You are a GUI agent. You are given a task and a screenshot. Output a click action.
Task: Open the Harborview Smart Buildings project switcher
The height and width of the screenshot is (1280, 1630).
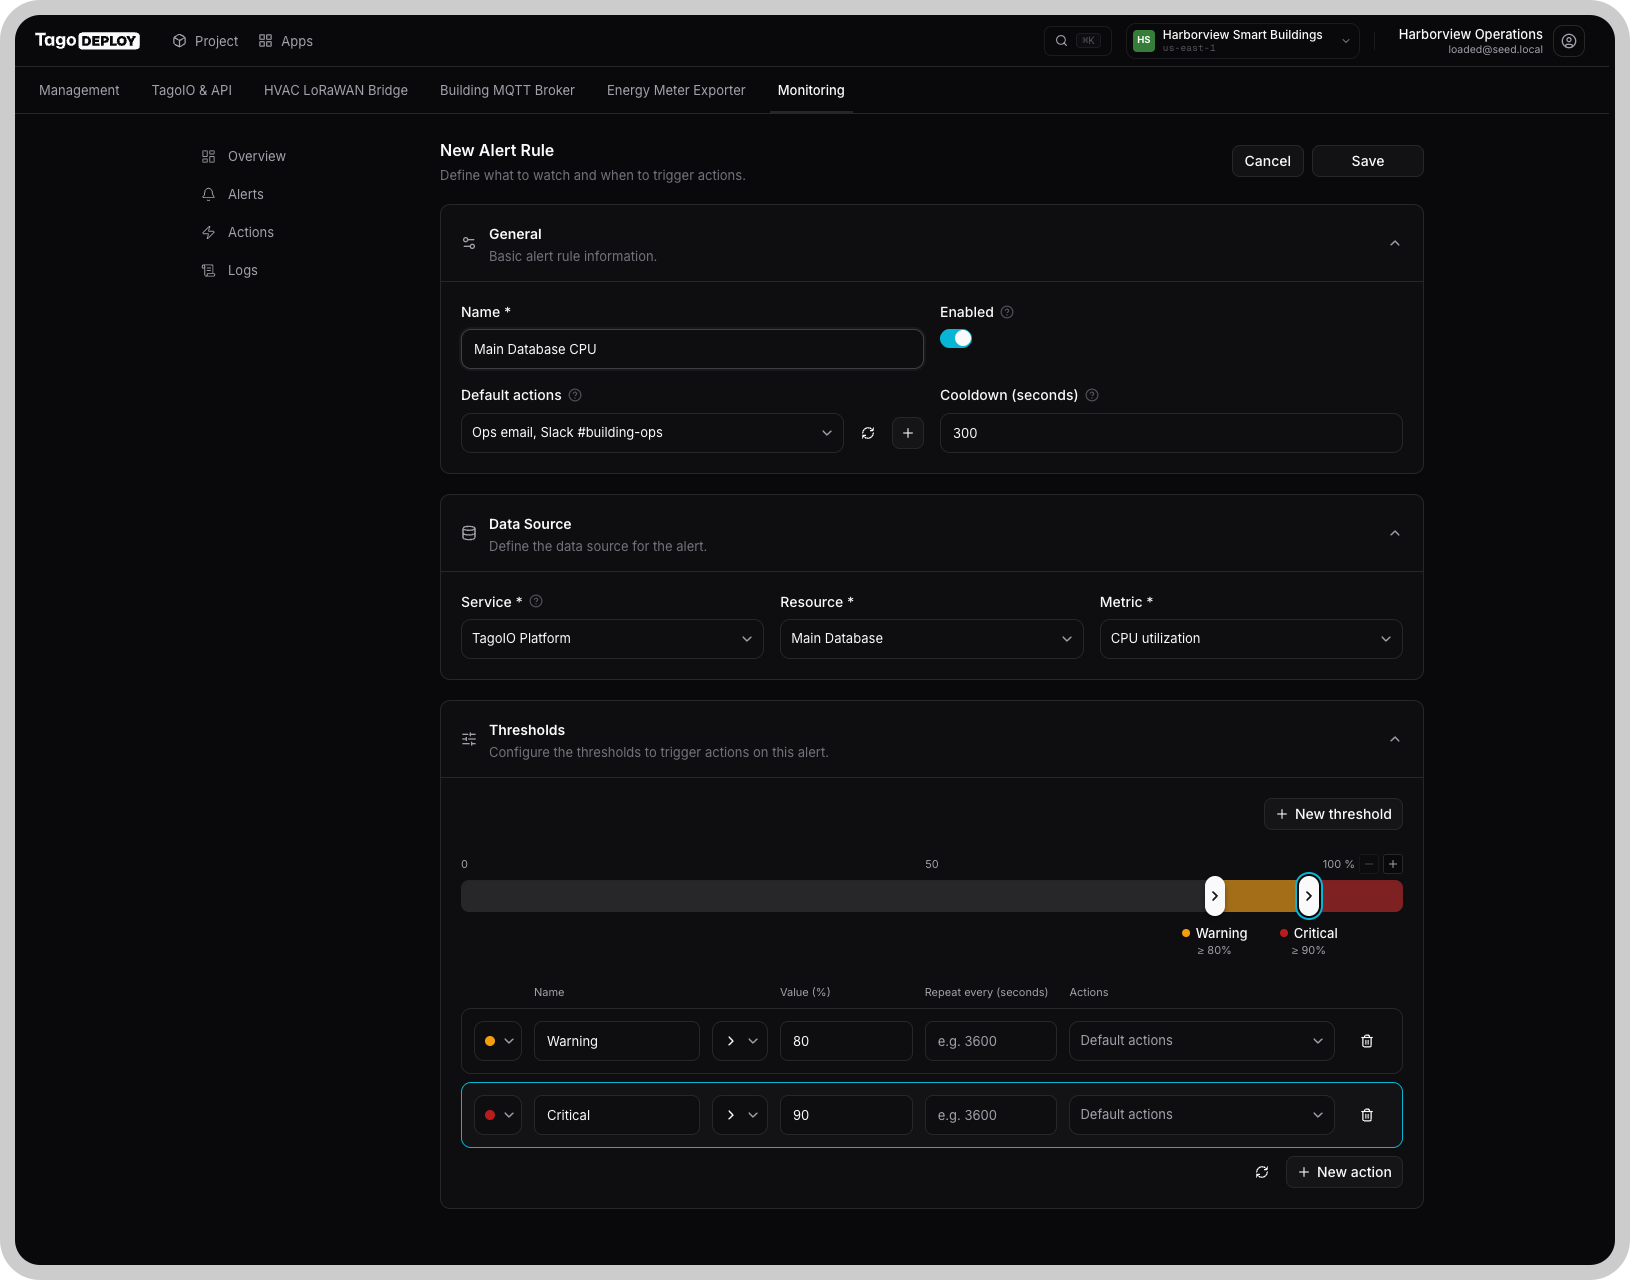click(1243, 41)
